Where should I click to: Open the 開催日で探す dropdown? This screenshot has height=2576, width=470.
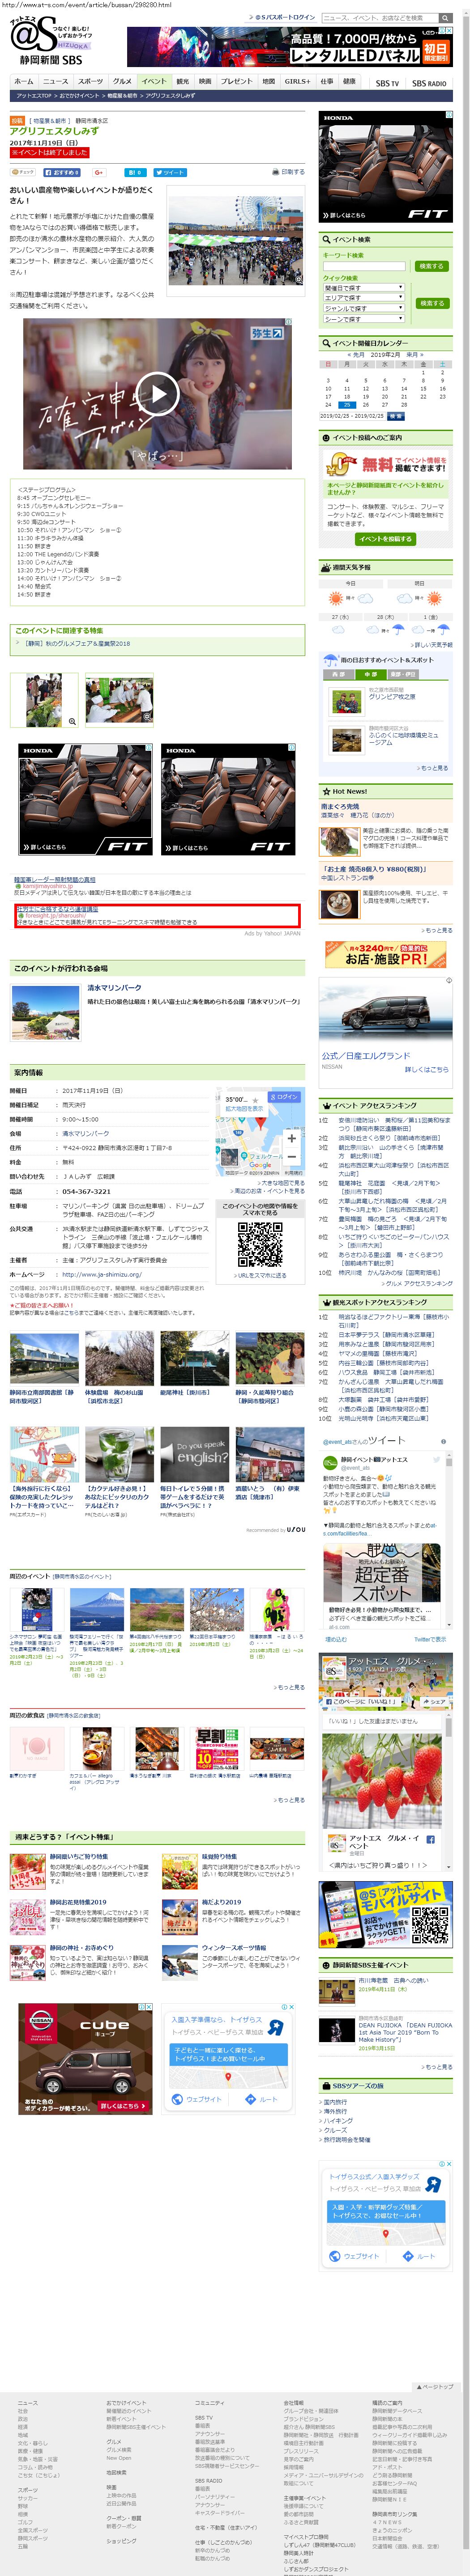tap(363, 287)
